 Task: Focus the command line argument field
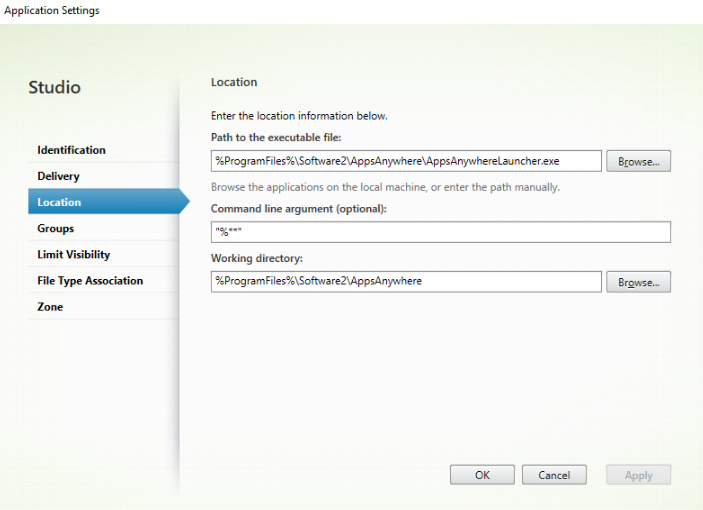tap(440, 232)
